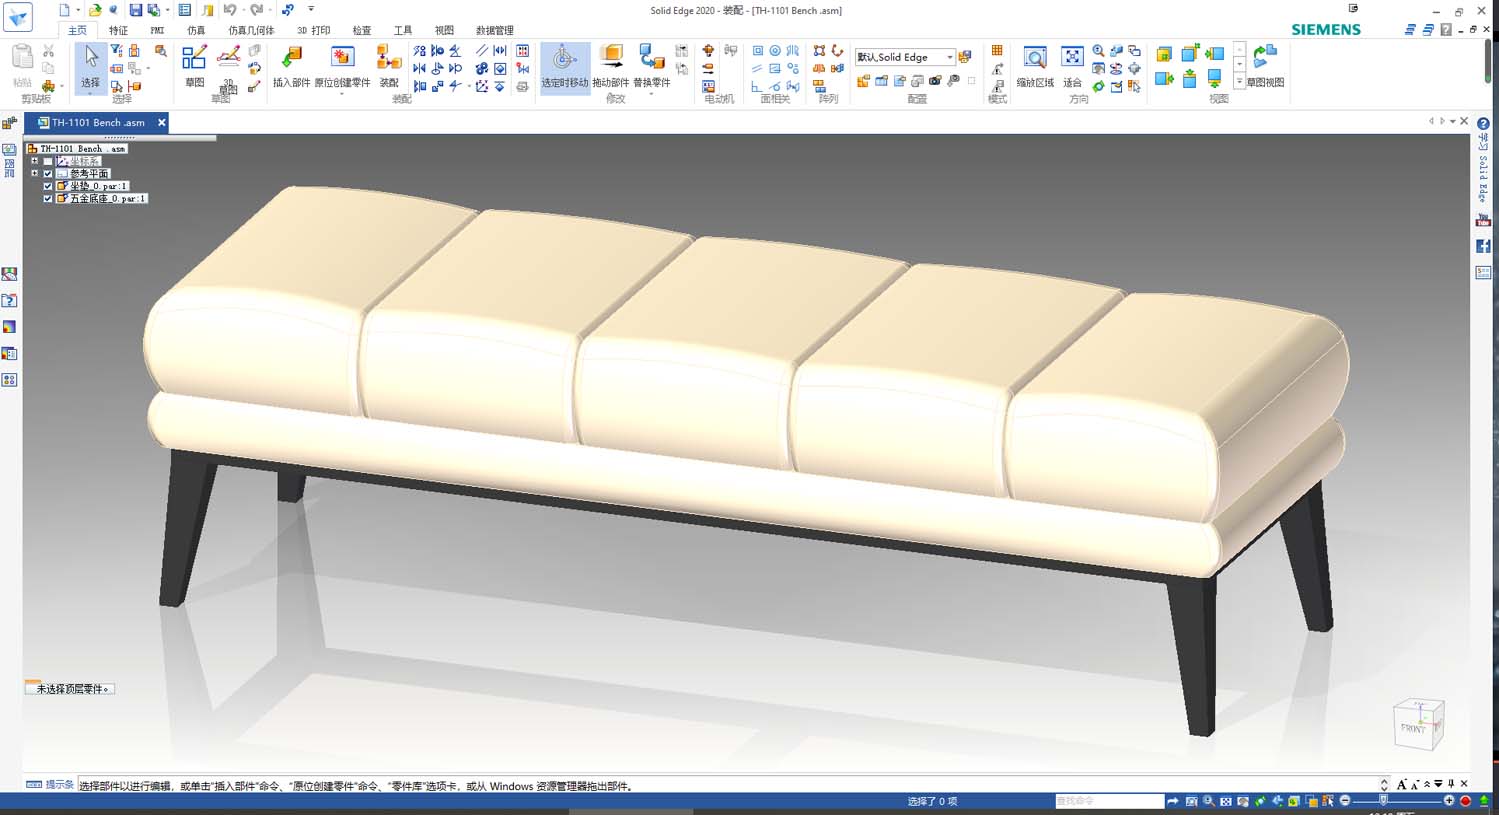Open the 3D 草图 sketch tool
Image resolution: width=1499 pixels, height=815 pixels.
tap(228, 68)
